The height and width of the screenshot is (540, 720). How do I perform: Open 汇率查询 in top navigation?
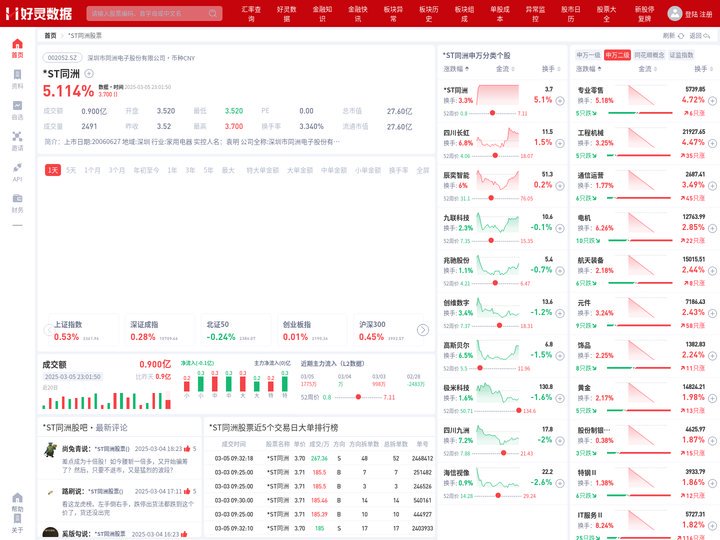click(x=251, y=14)
